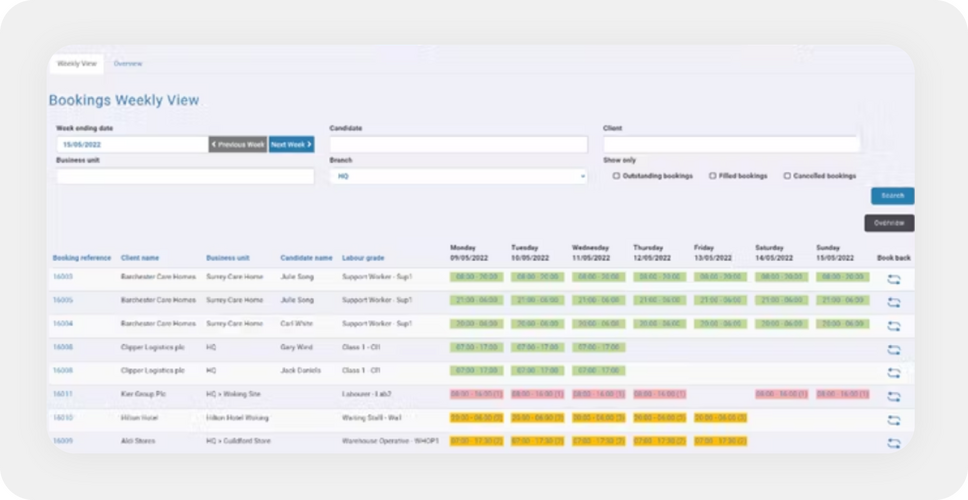Go to Next Week

[x=291, y=144]
